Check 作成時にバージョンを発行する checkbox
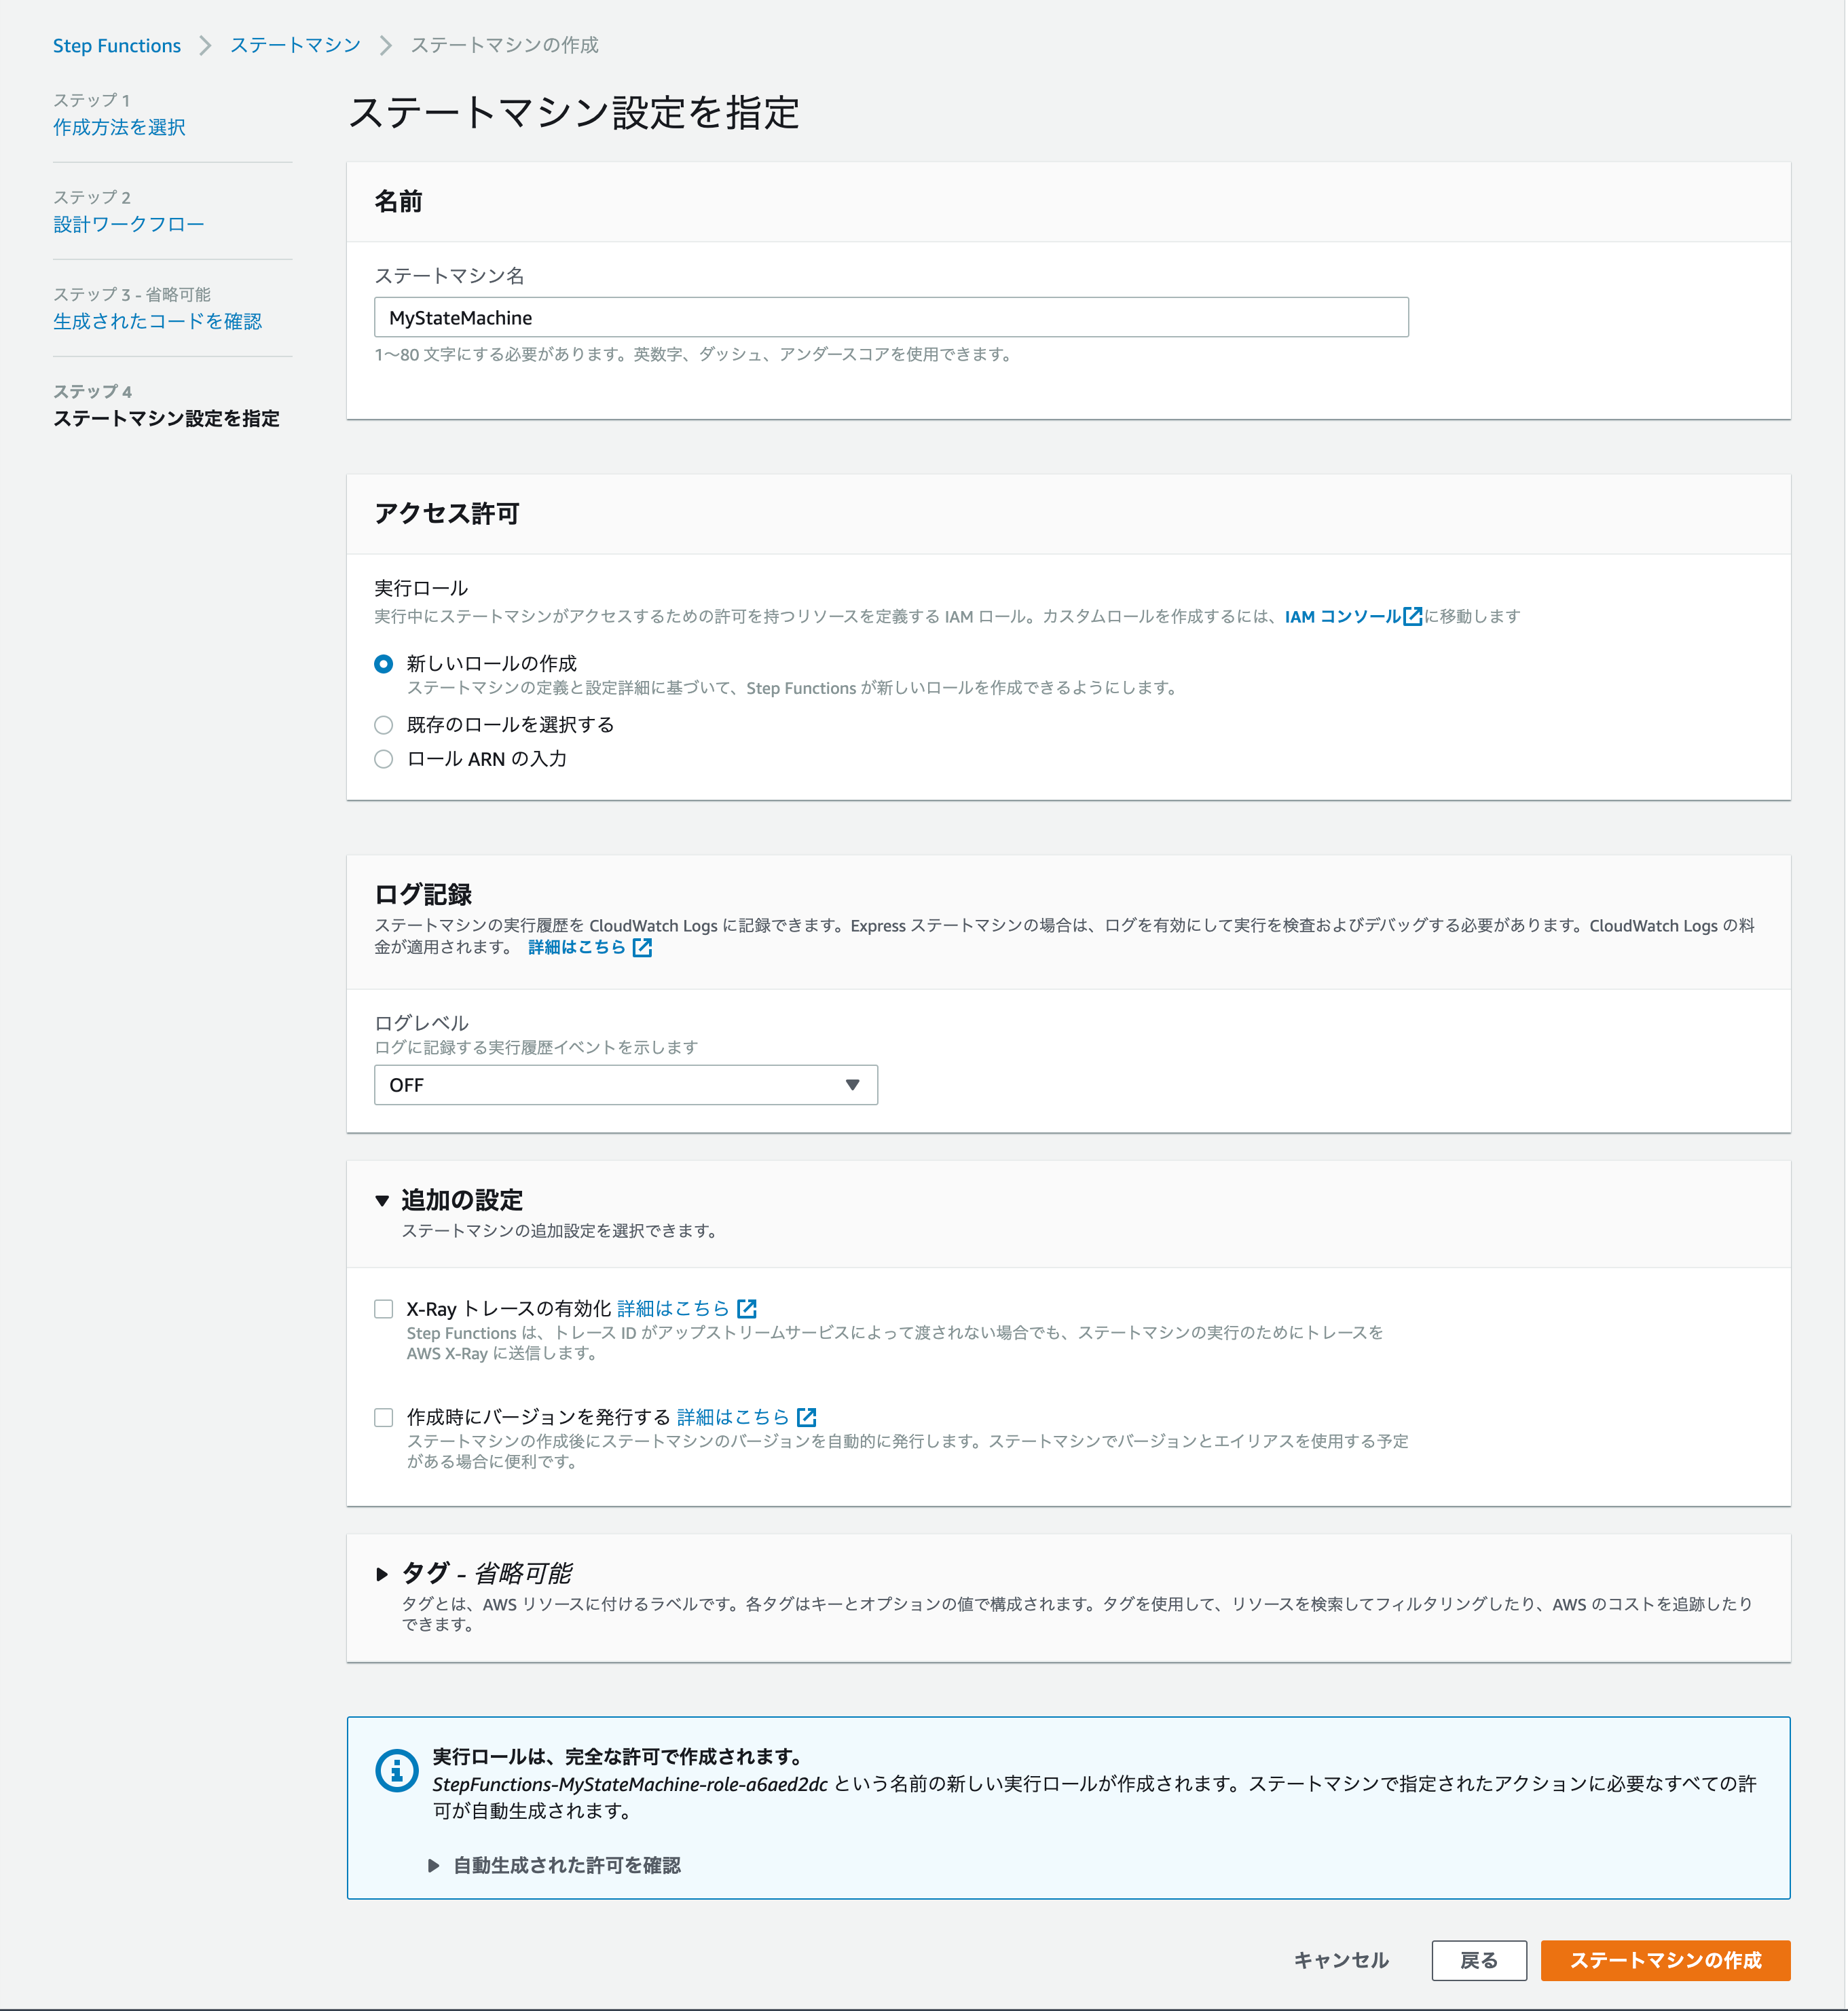Image resolution: width=1848 pixels, height=2011 pixels. (383, 1417)
